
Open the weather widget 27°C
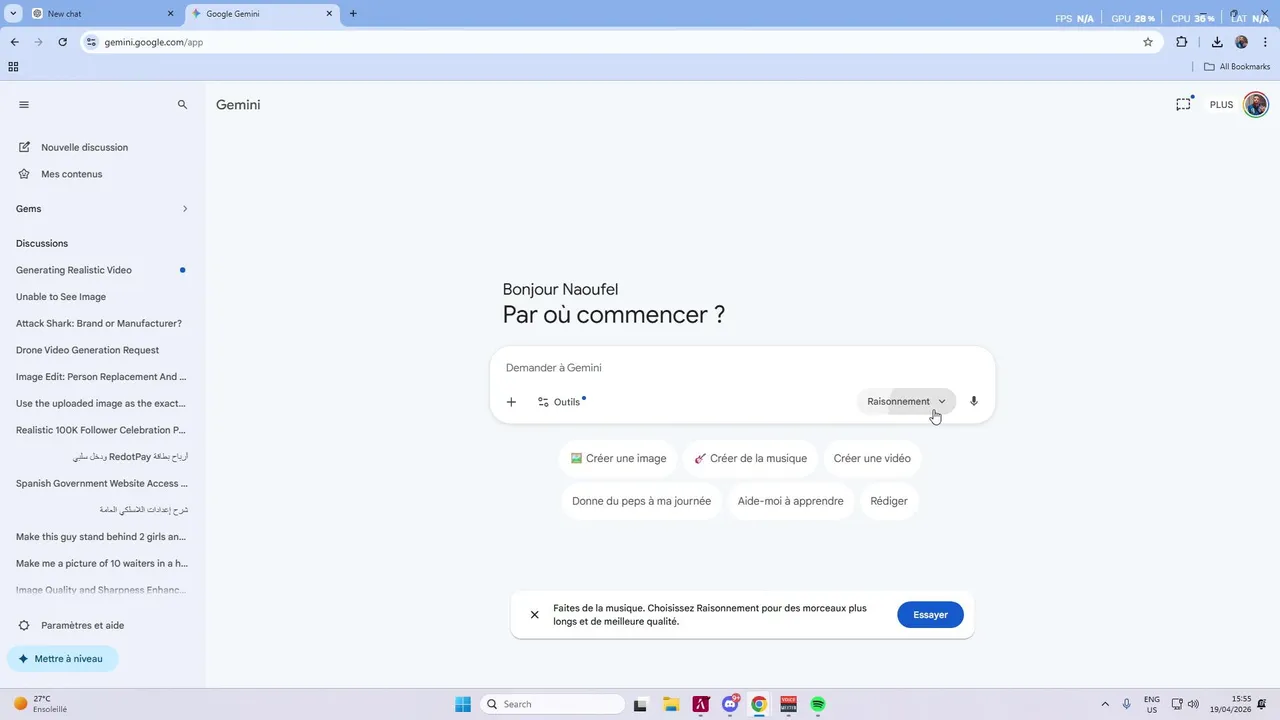40,704
